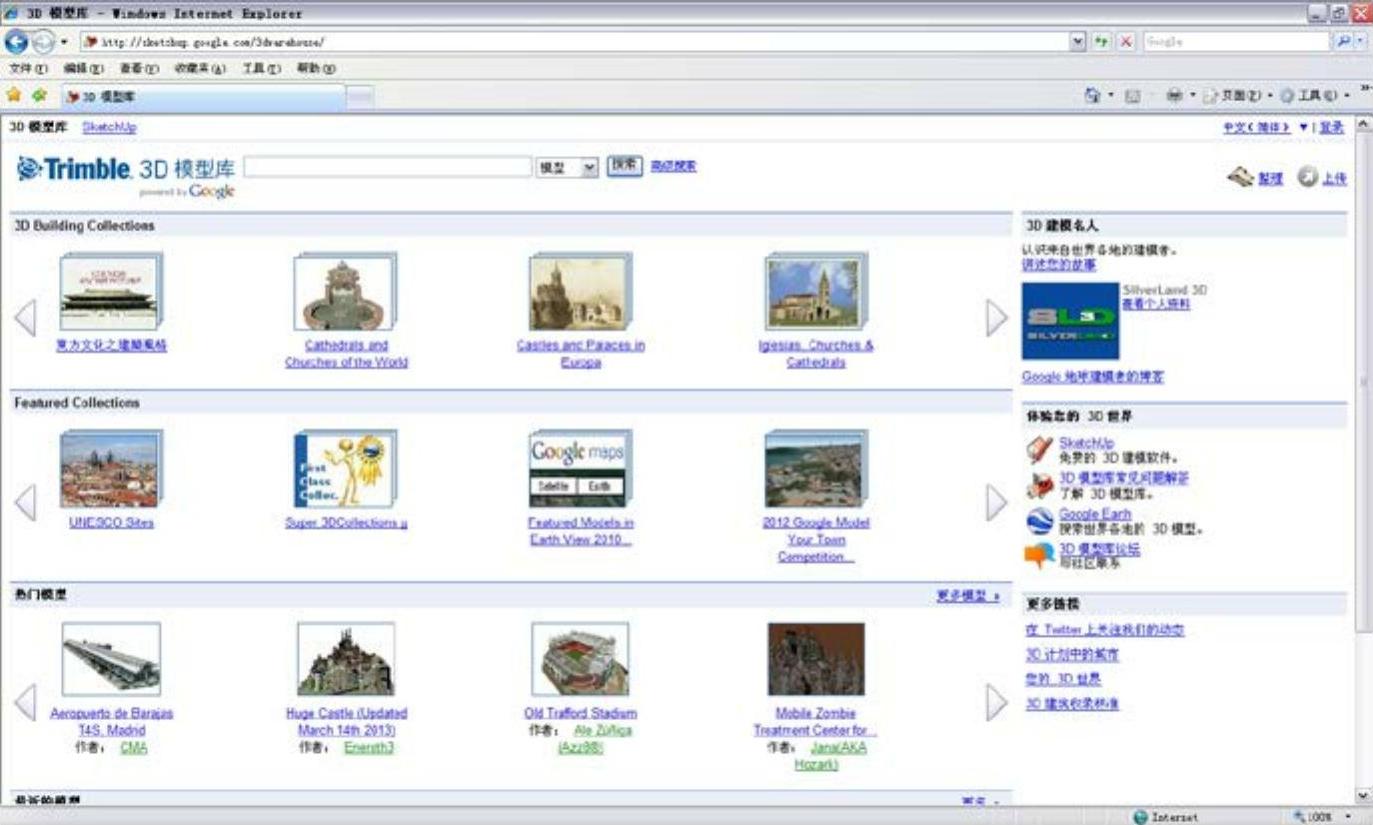Expand the address bar history dropdown
Image resolution: width=1373 pixels, height=825 pixels.
(x=1077, y=42)
